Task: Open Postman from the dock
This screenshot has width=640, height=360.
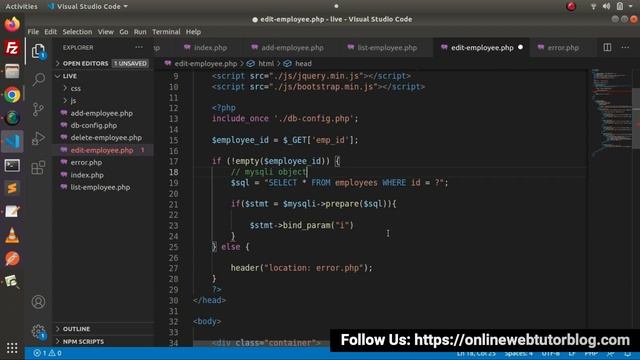Action: click(12, 259)
